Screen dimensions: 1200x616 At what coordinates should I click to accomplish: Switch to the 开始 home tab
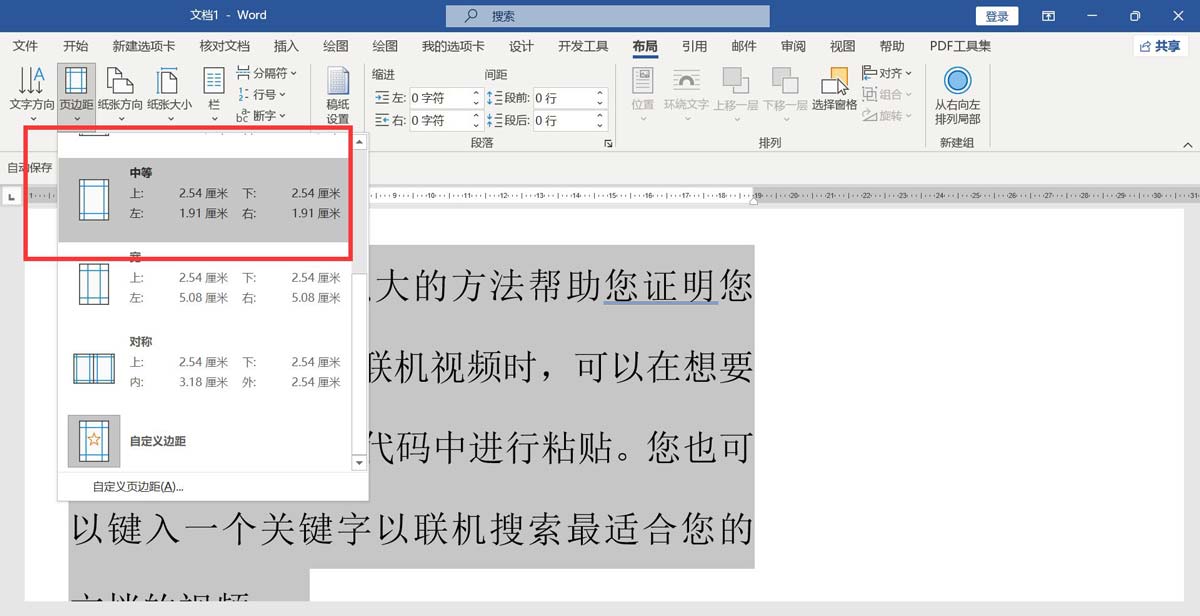coord(75,46)
